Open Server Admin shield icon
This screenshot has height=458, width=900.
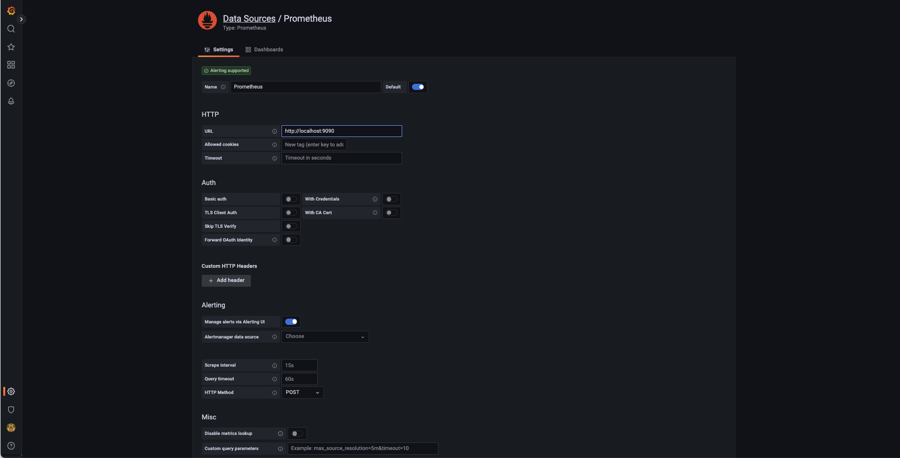(11, 410)
